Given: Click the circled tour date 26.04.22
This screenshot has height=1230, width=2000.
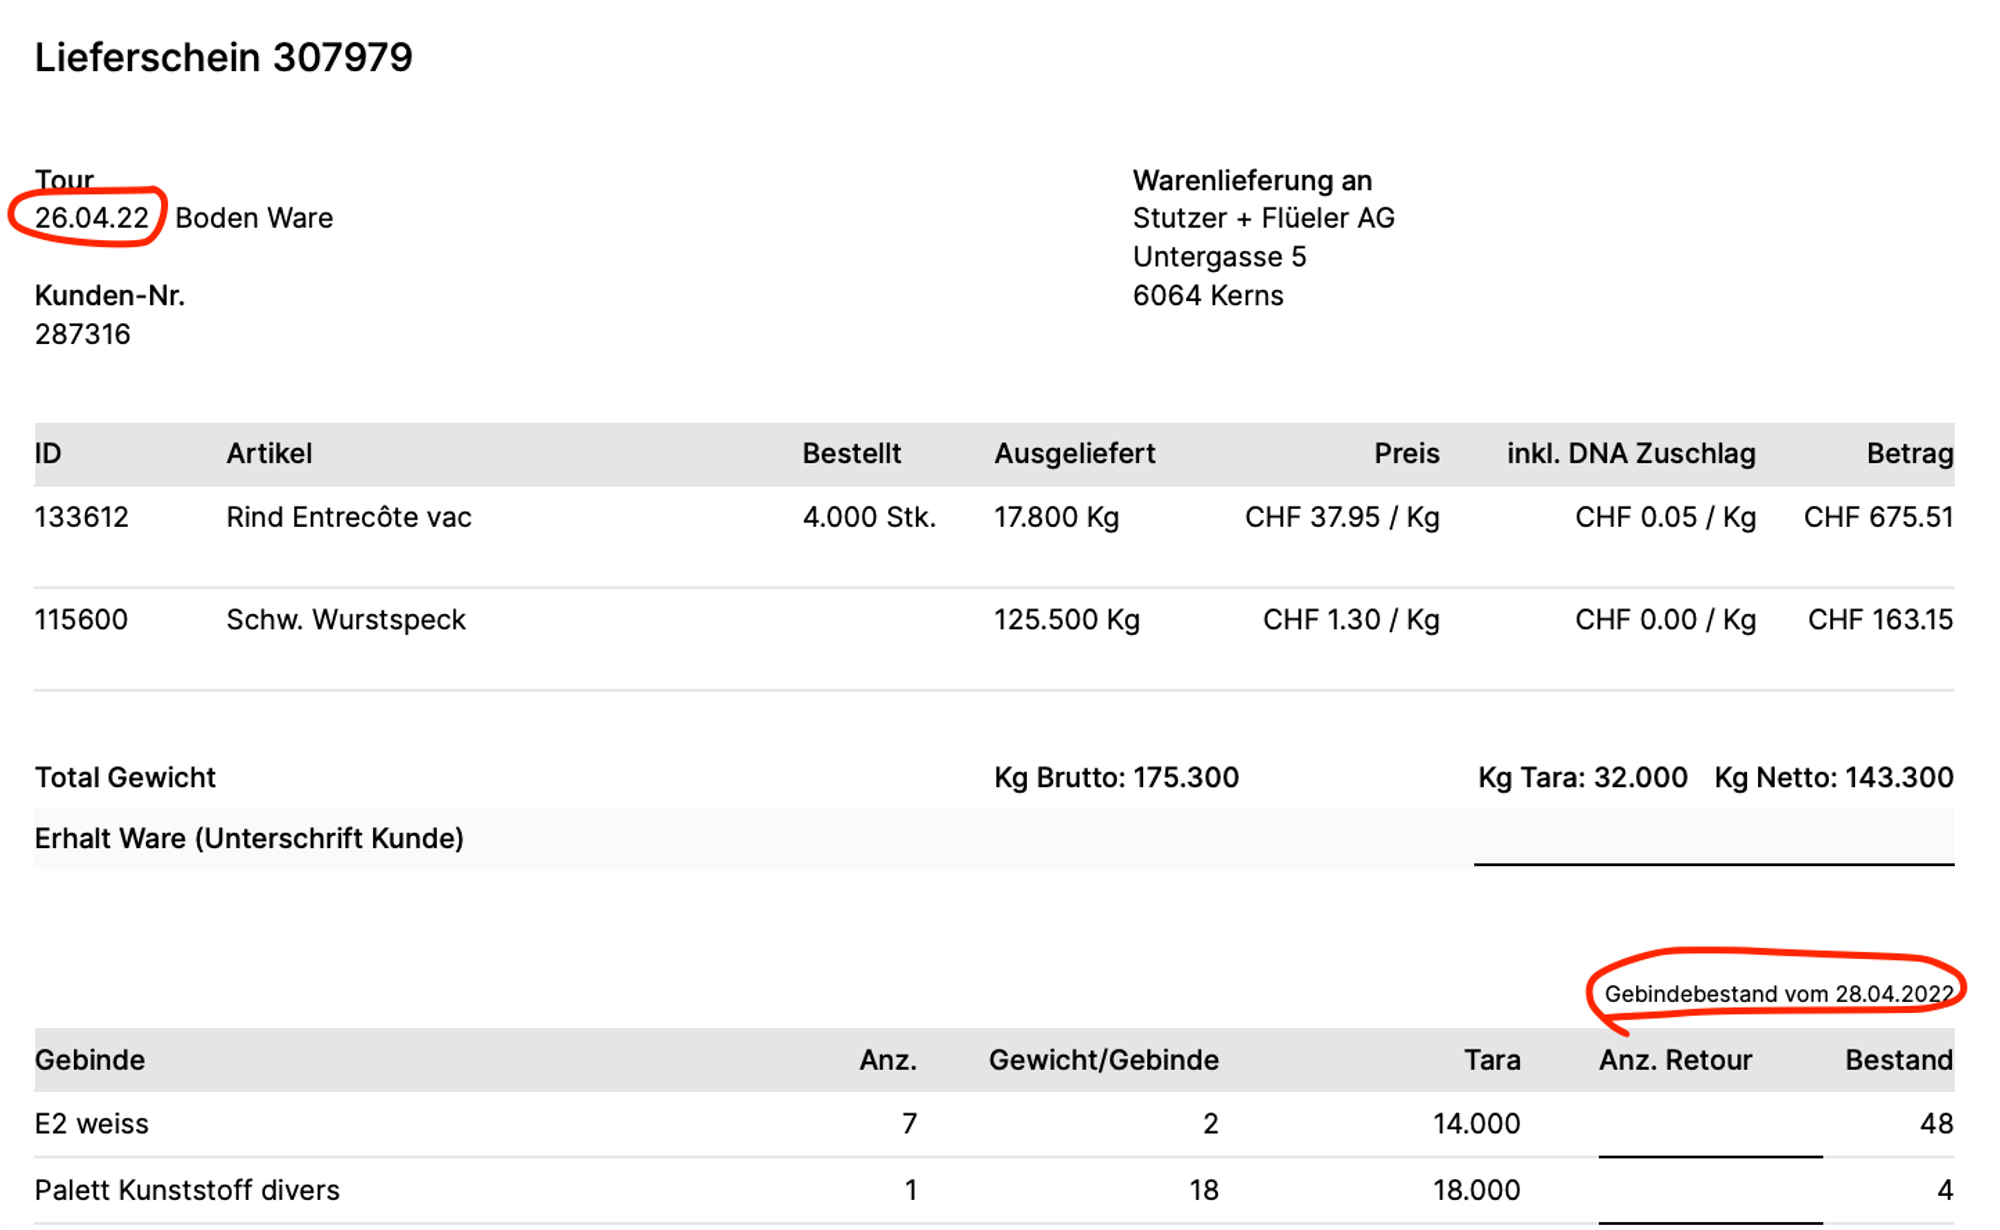Looking at the screenshot, I should [91, 218].
